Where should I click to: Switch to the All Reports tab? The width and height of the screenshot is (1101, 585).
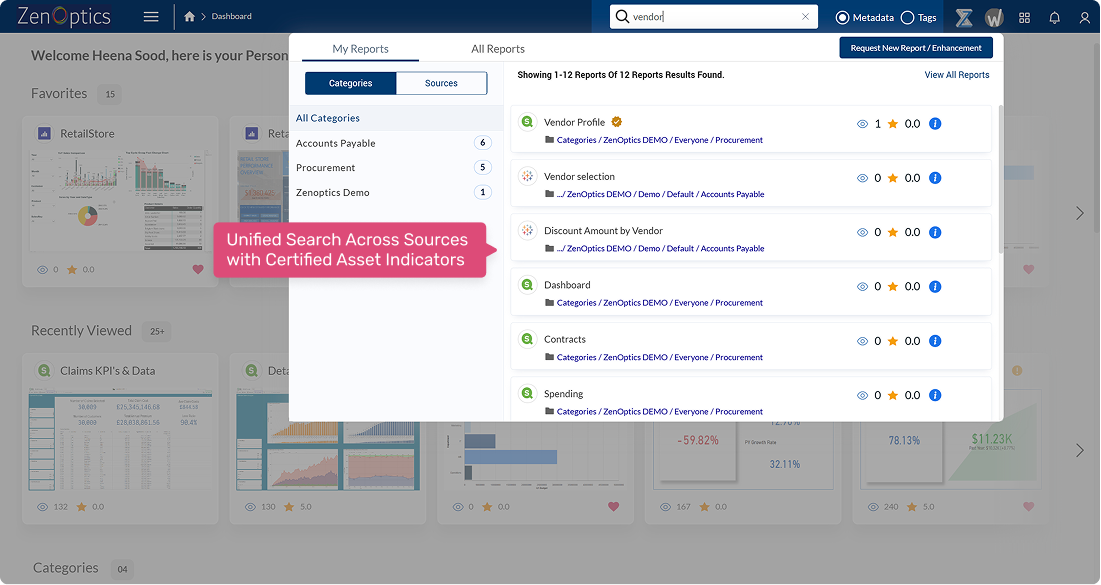click(497, 49)
